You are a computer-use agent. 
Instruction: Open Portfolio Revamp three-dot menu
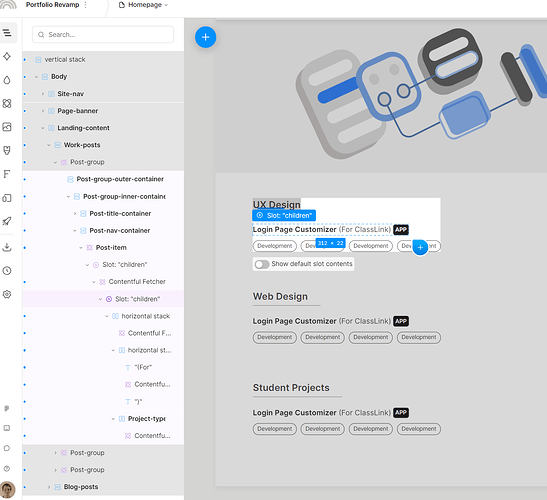(x=85, y=5)
